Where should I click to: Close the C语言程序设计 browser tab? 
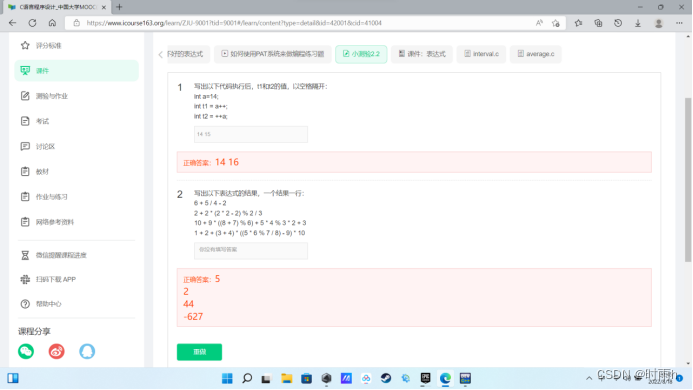click(x=104, y=7)
